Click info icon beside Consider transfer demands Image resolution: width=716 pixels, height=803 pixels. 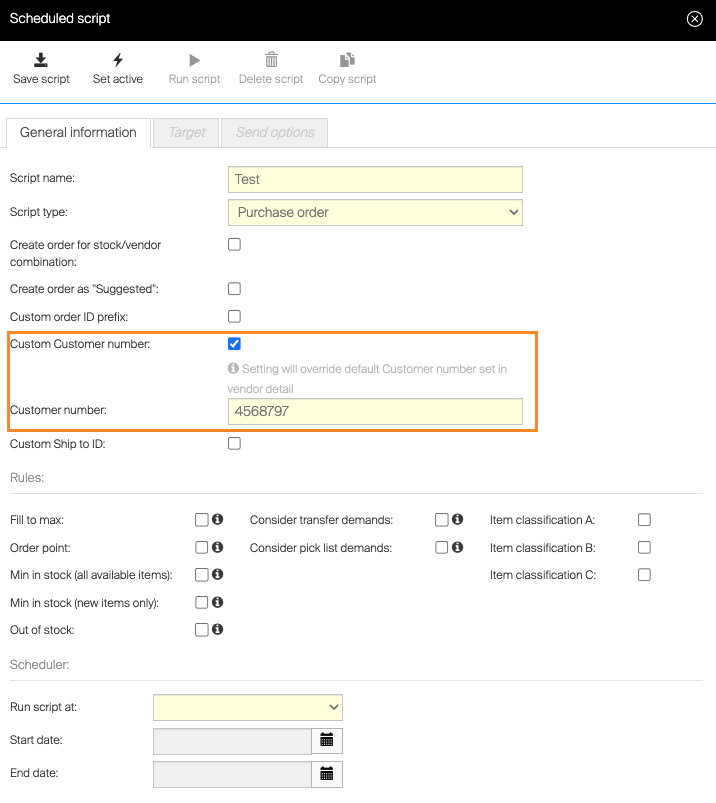(457, 520)
